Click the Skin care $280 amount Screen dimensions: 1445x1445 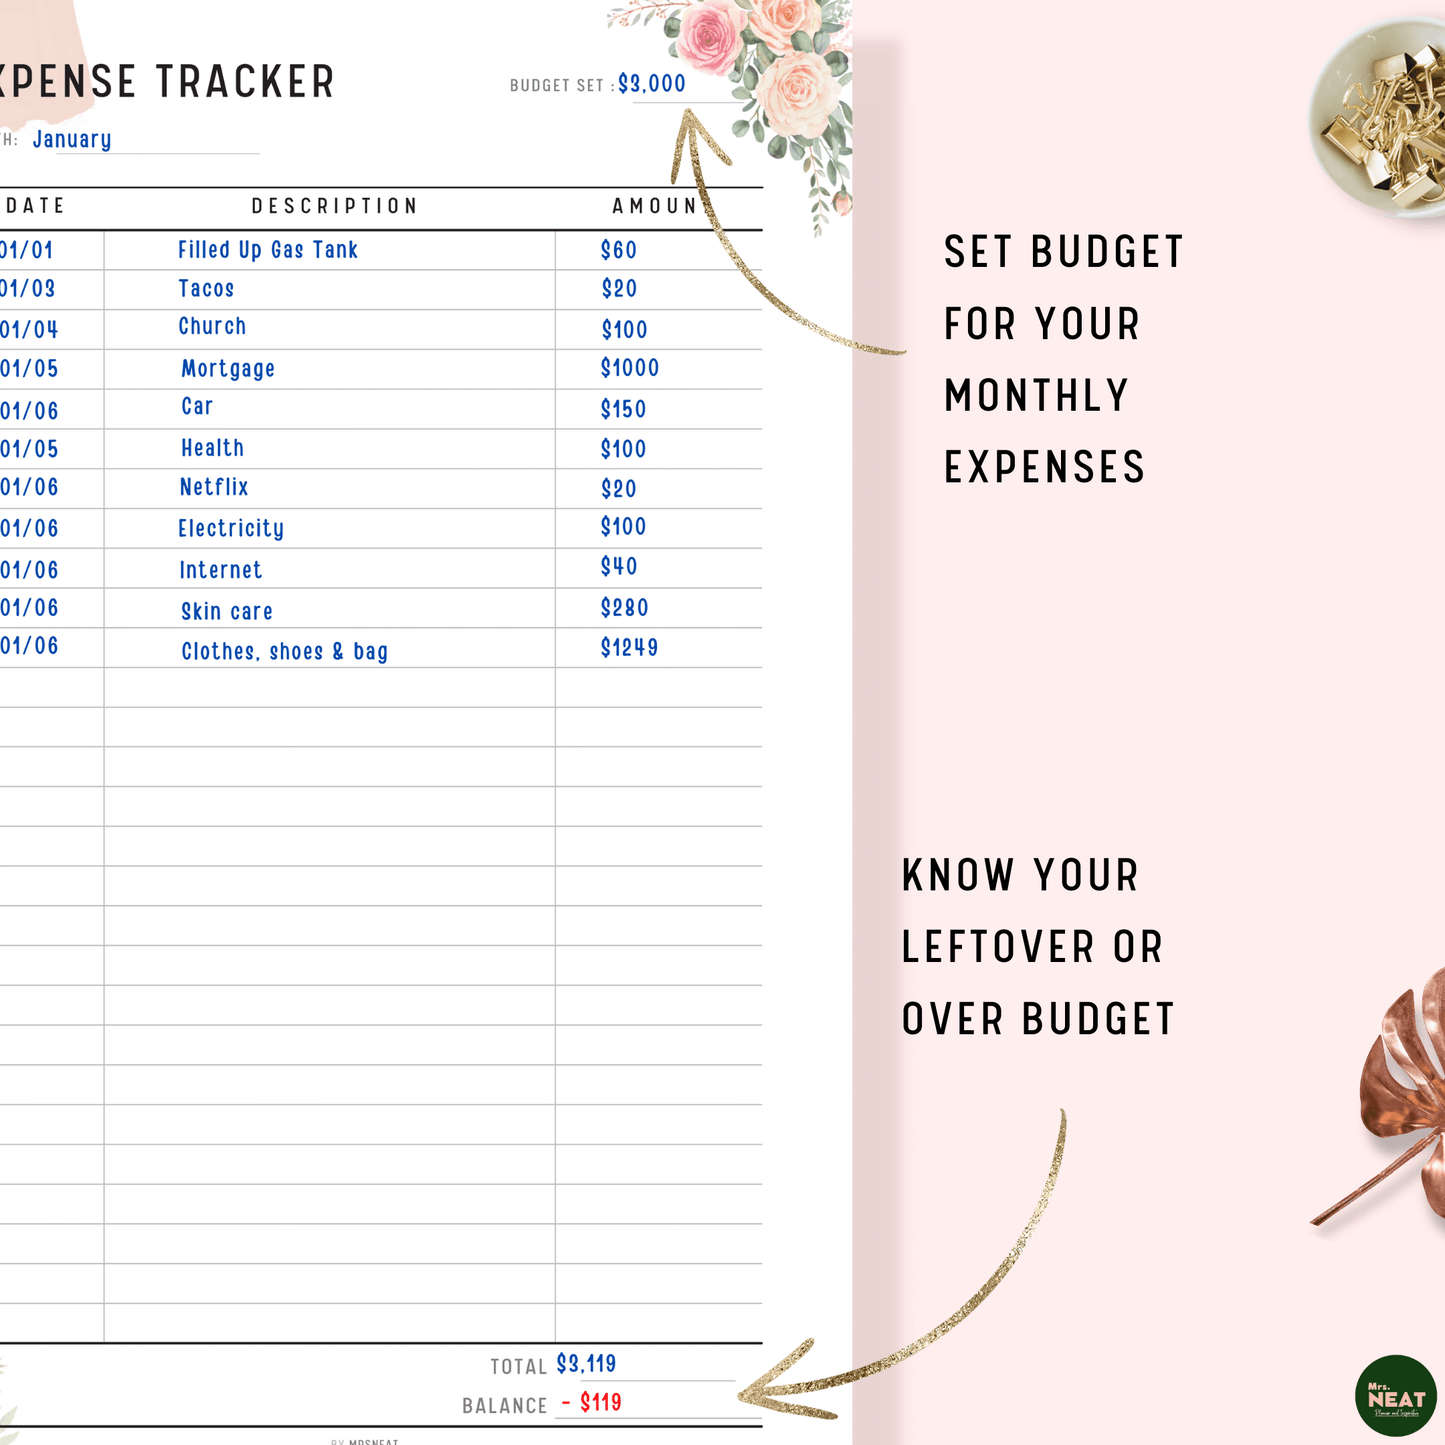pyautogui.click(x=625, y=608)
